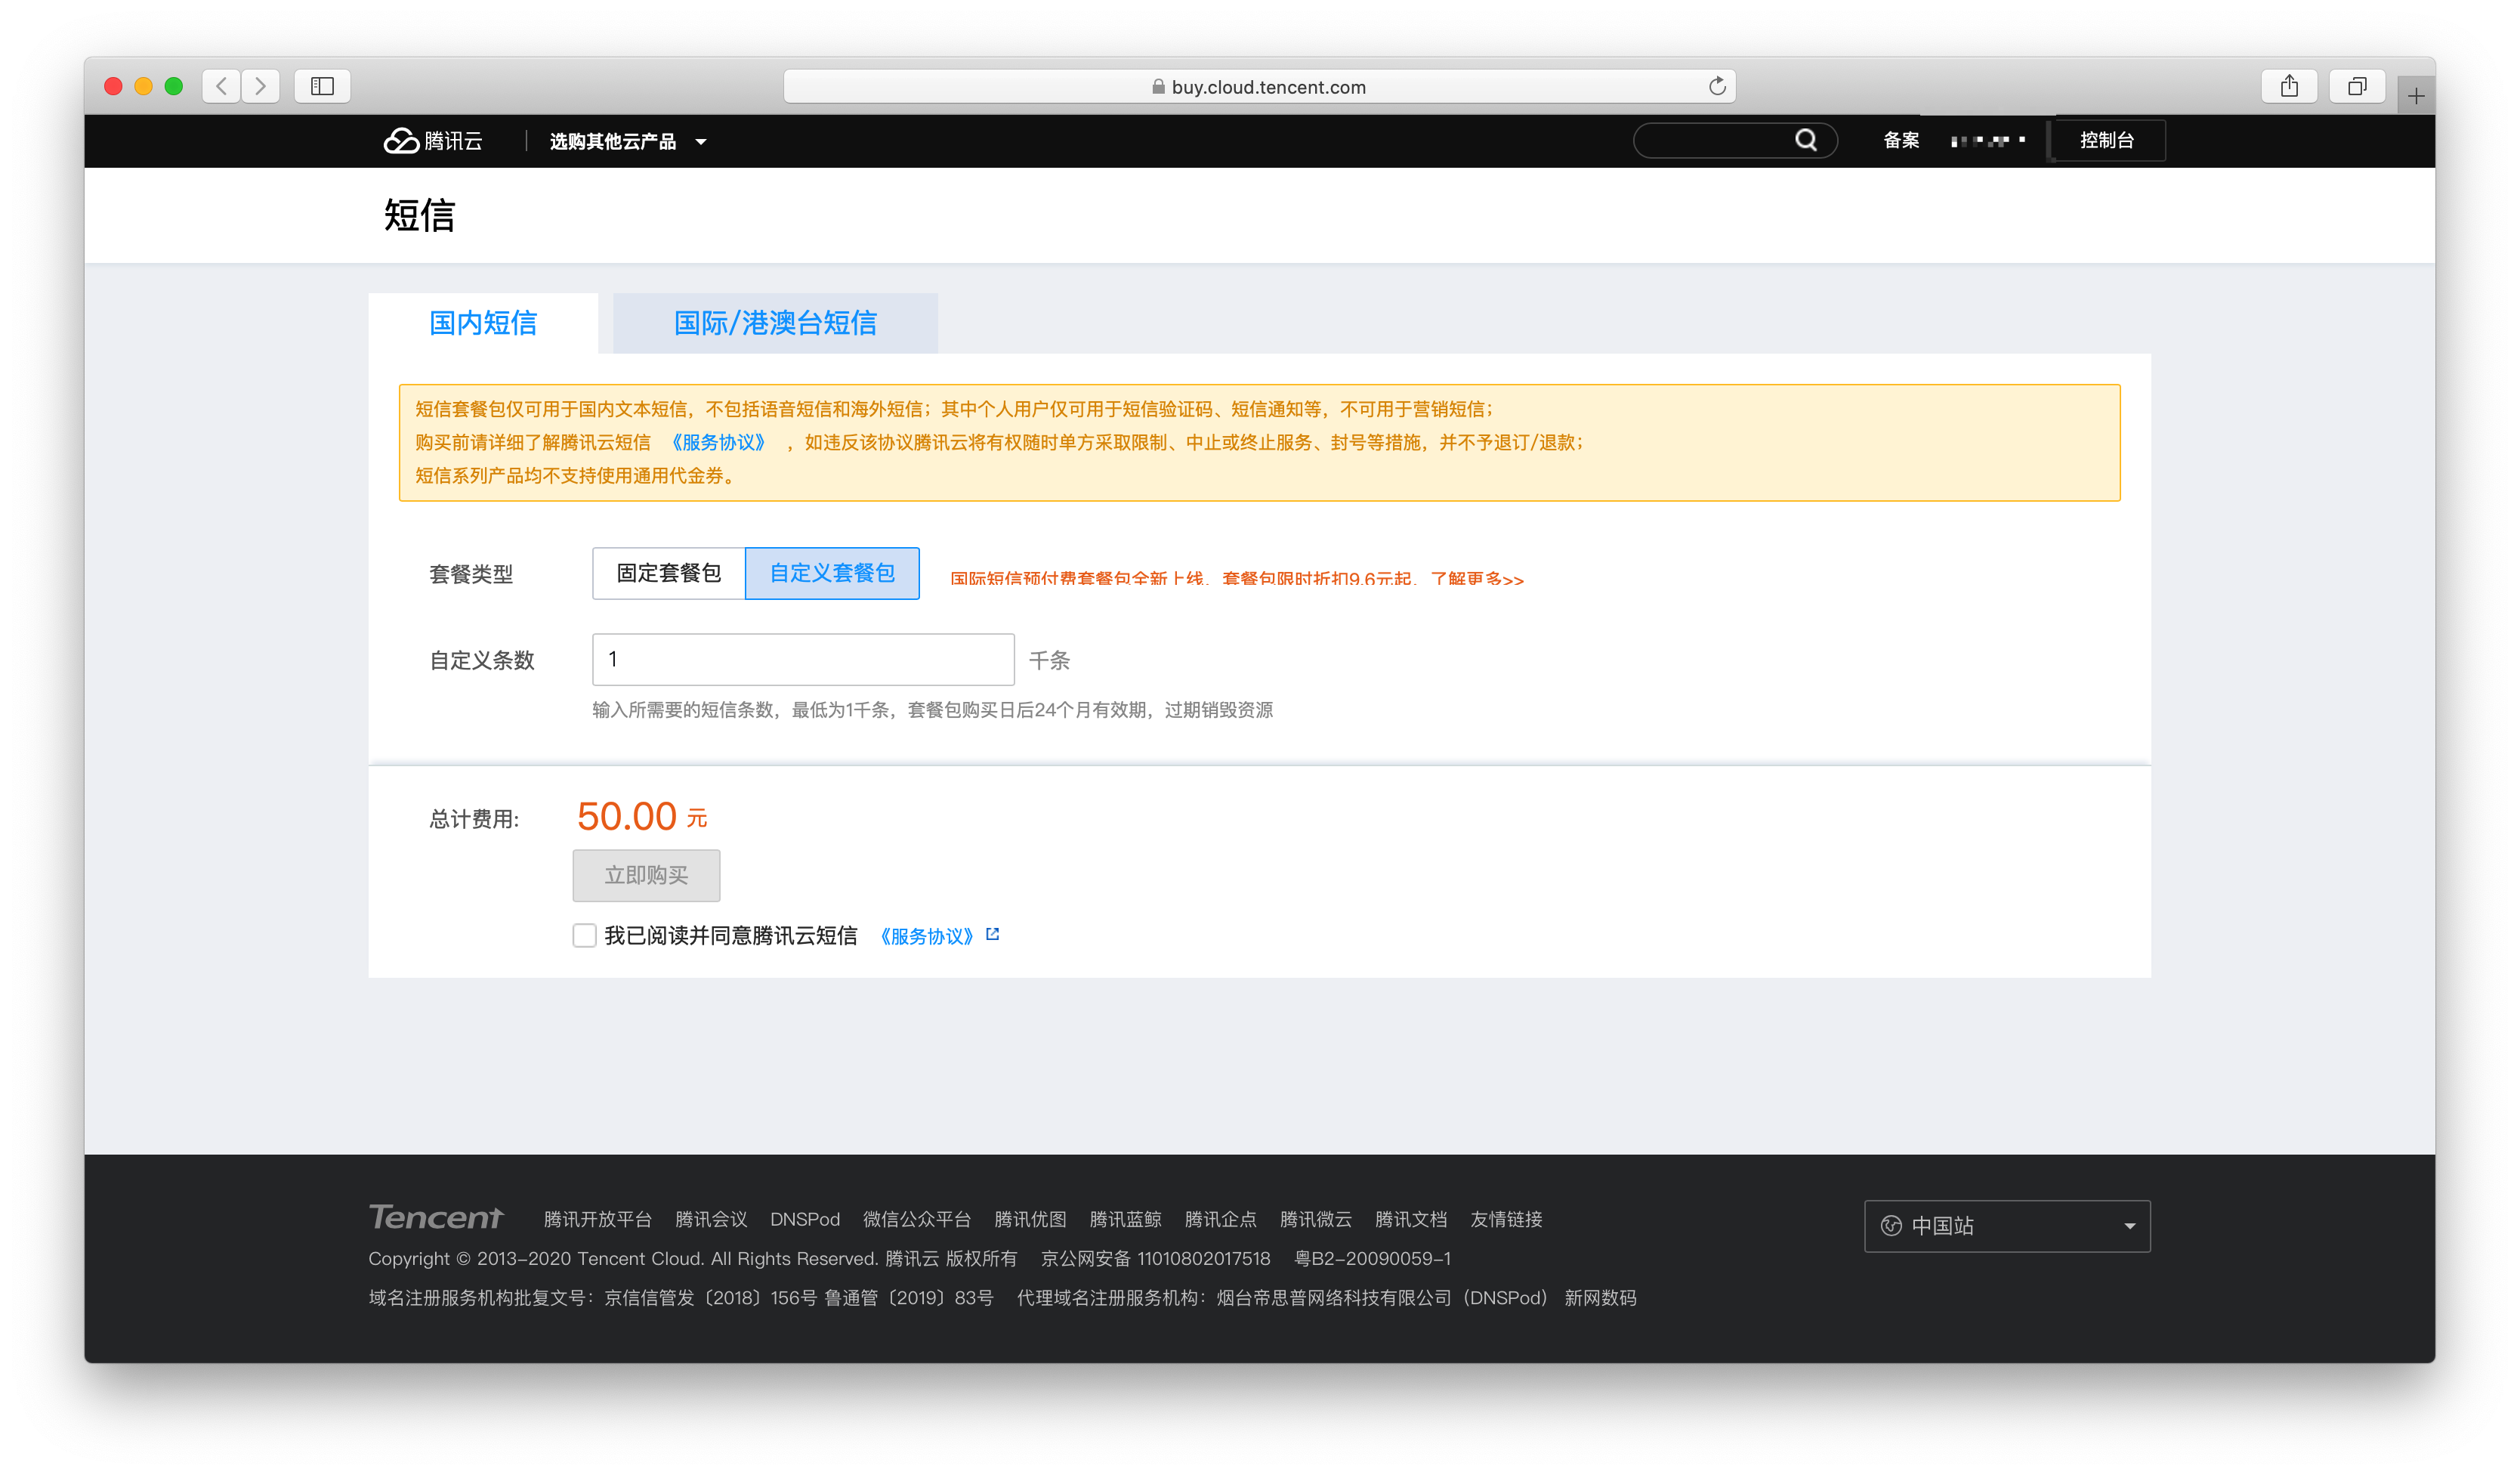Click the header search box
Image resolution: width=2520 pixels, height=1475 pixels.
[1735, 140]
